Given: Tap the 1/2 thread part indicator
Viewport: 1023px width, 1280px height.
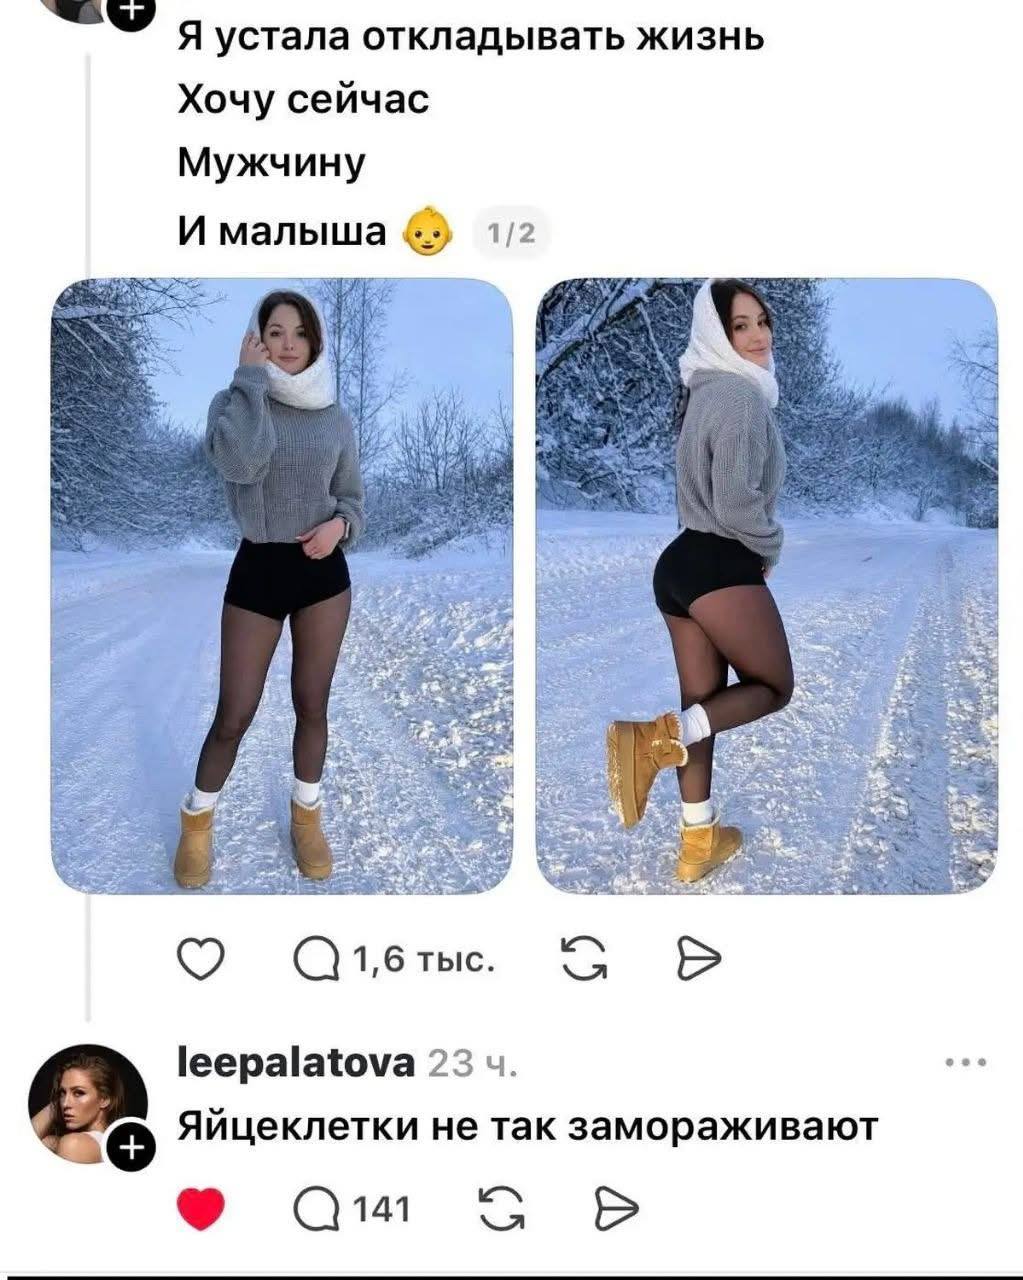Looking at the screenshot, I should click(509, 234).
